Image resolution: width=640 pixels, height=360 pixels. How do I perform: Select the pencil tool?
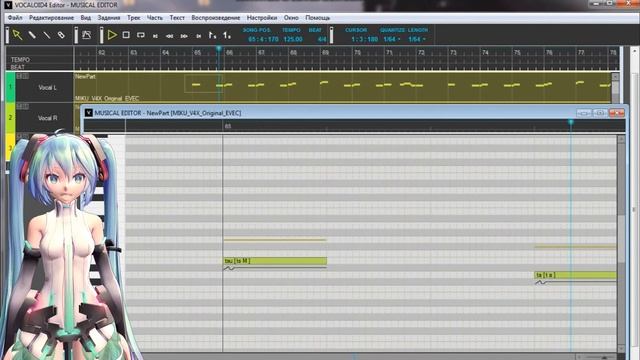point(32,35)
